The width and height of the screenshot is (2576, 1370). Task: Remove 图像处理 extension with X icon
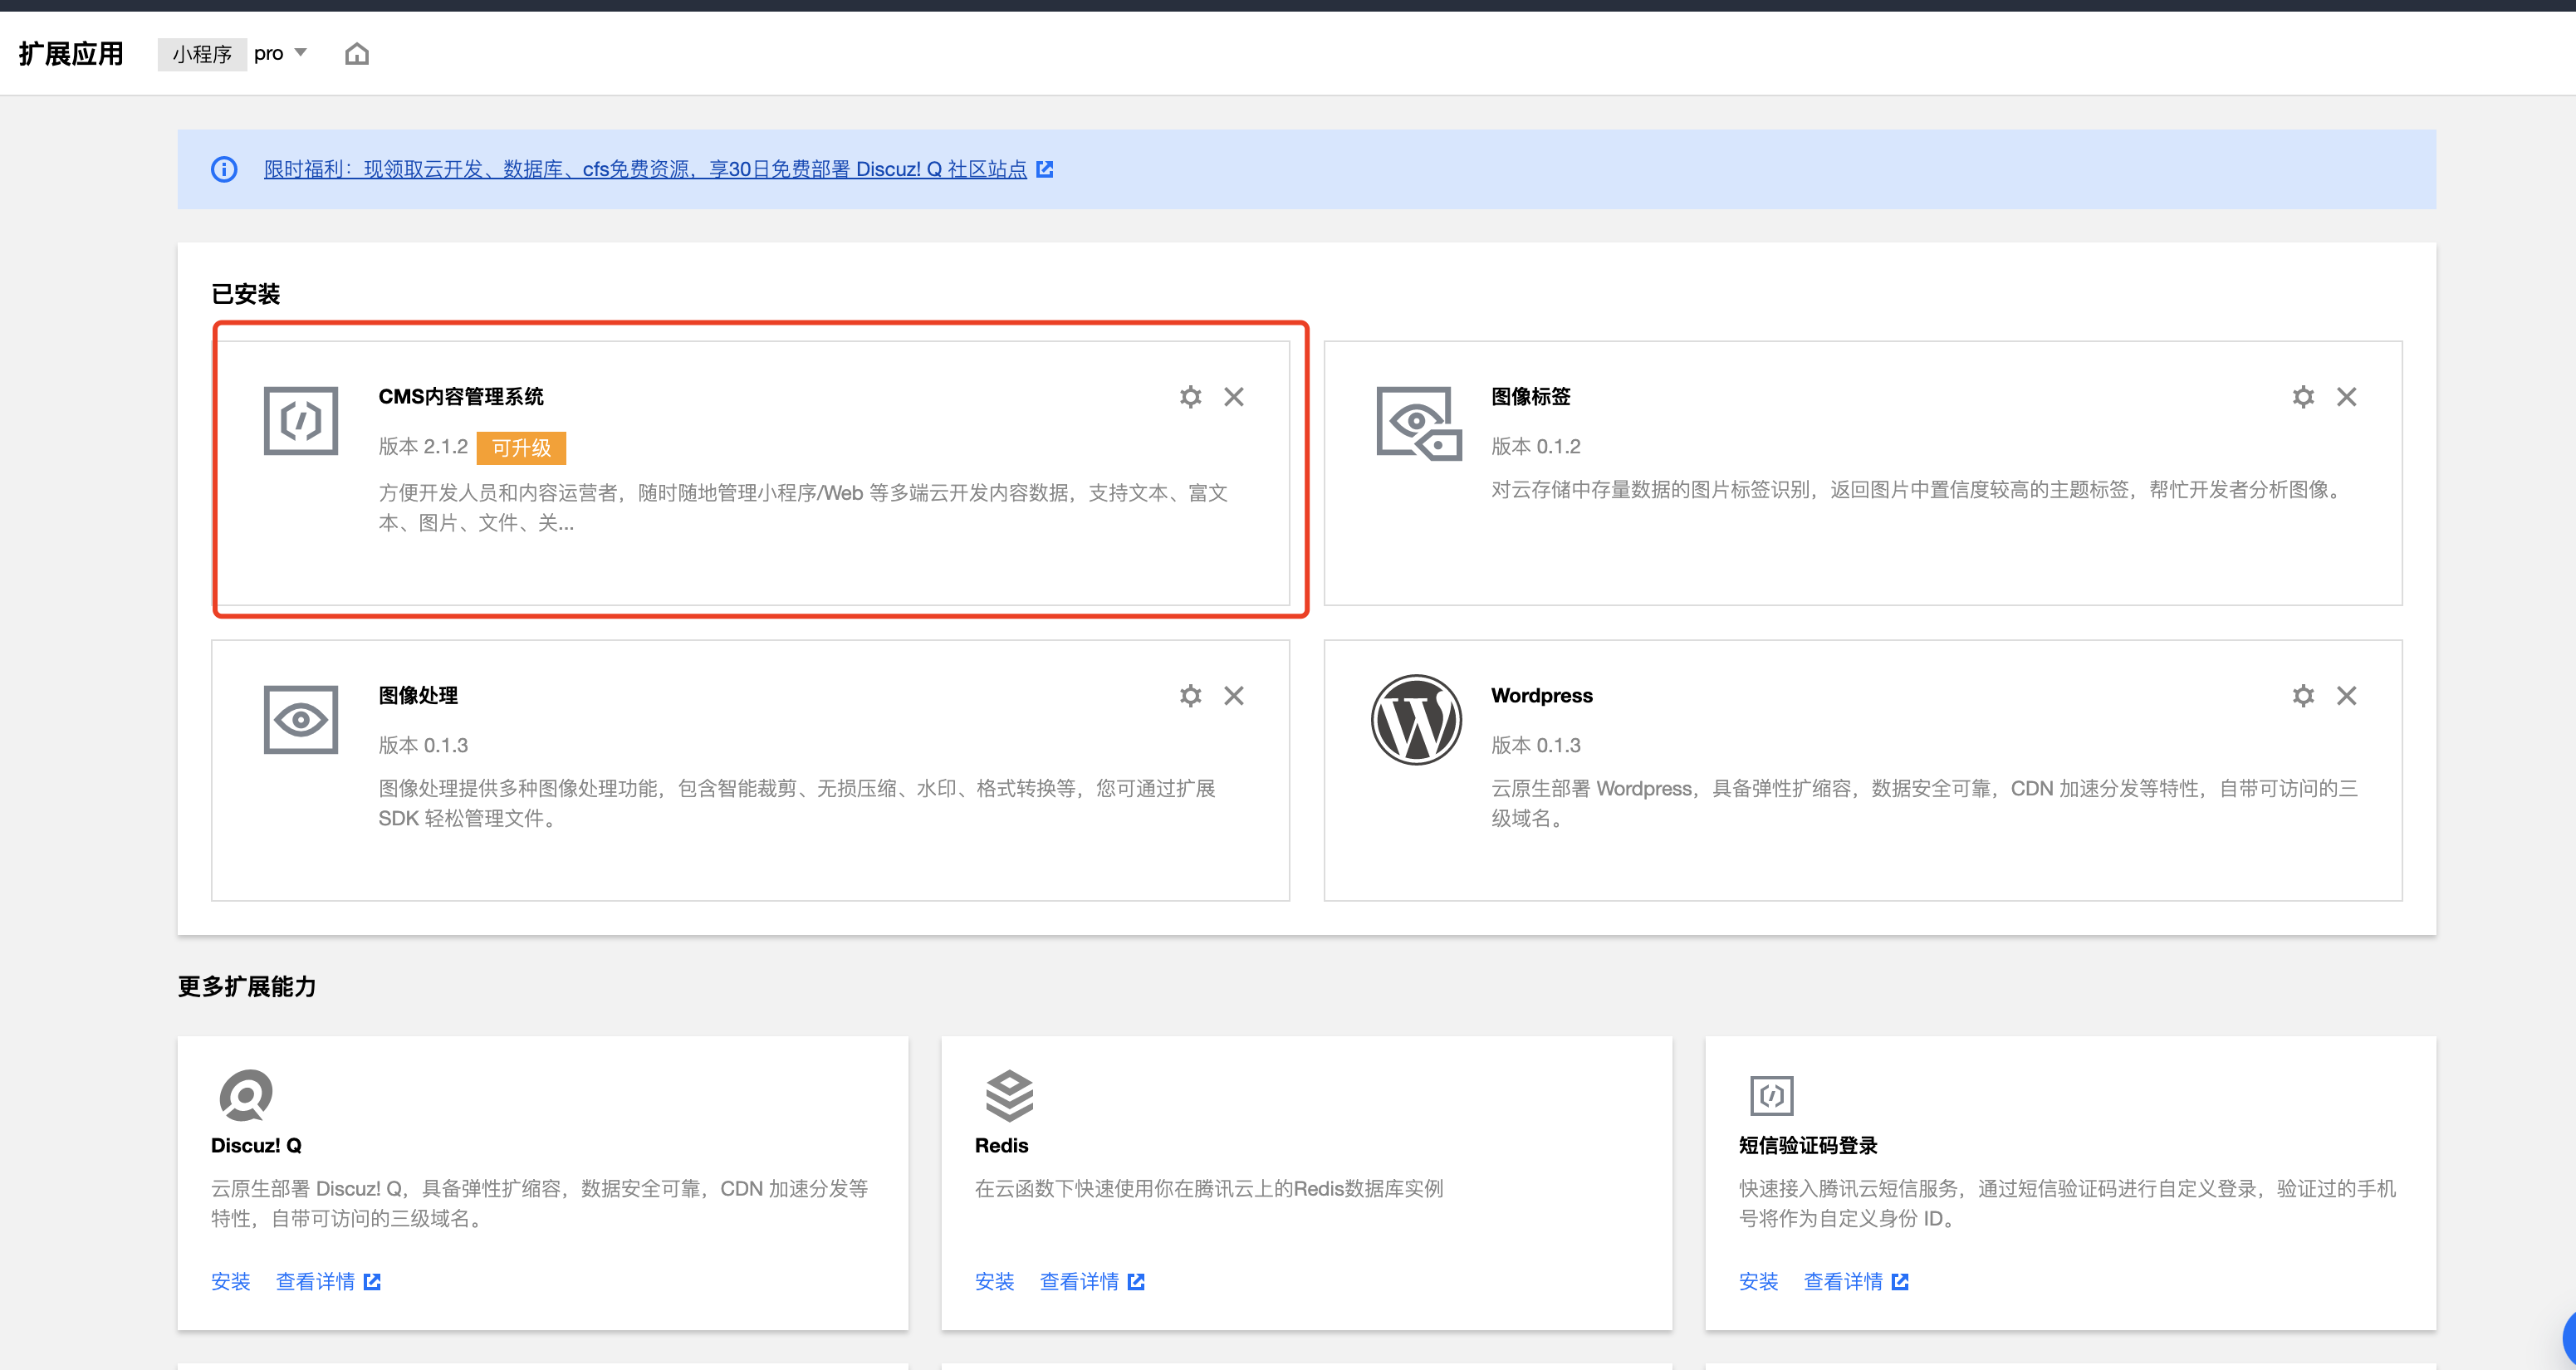point(1234,696)
